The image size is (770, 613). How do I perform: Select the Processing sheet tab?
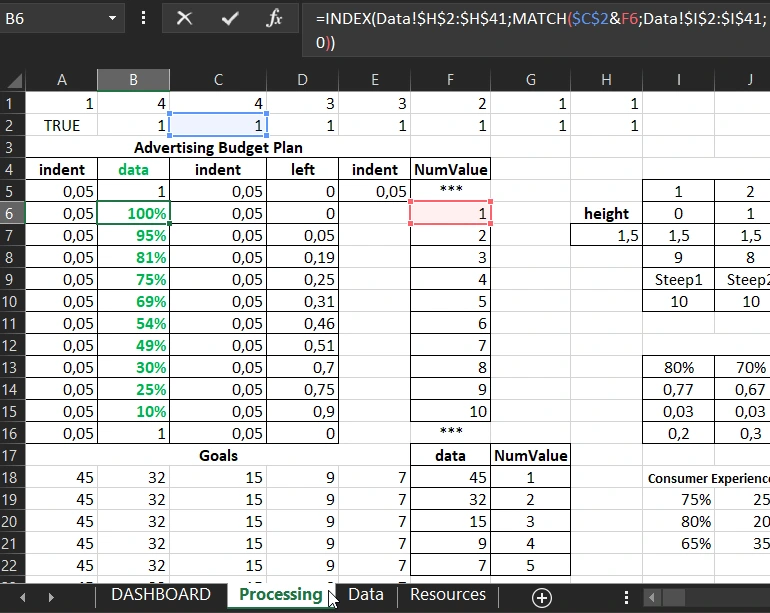click(280, 594)
